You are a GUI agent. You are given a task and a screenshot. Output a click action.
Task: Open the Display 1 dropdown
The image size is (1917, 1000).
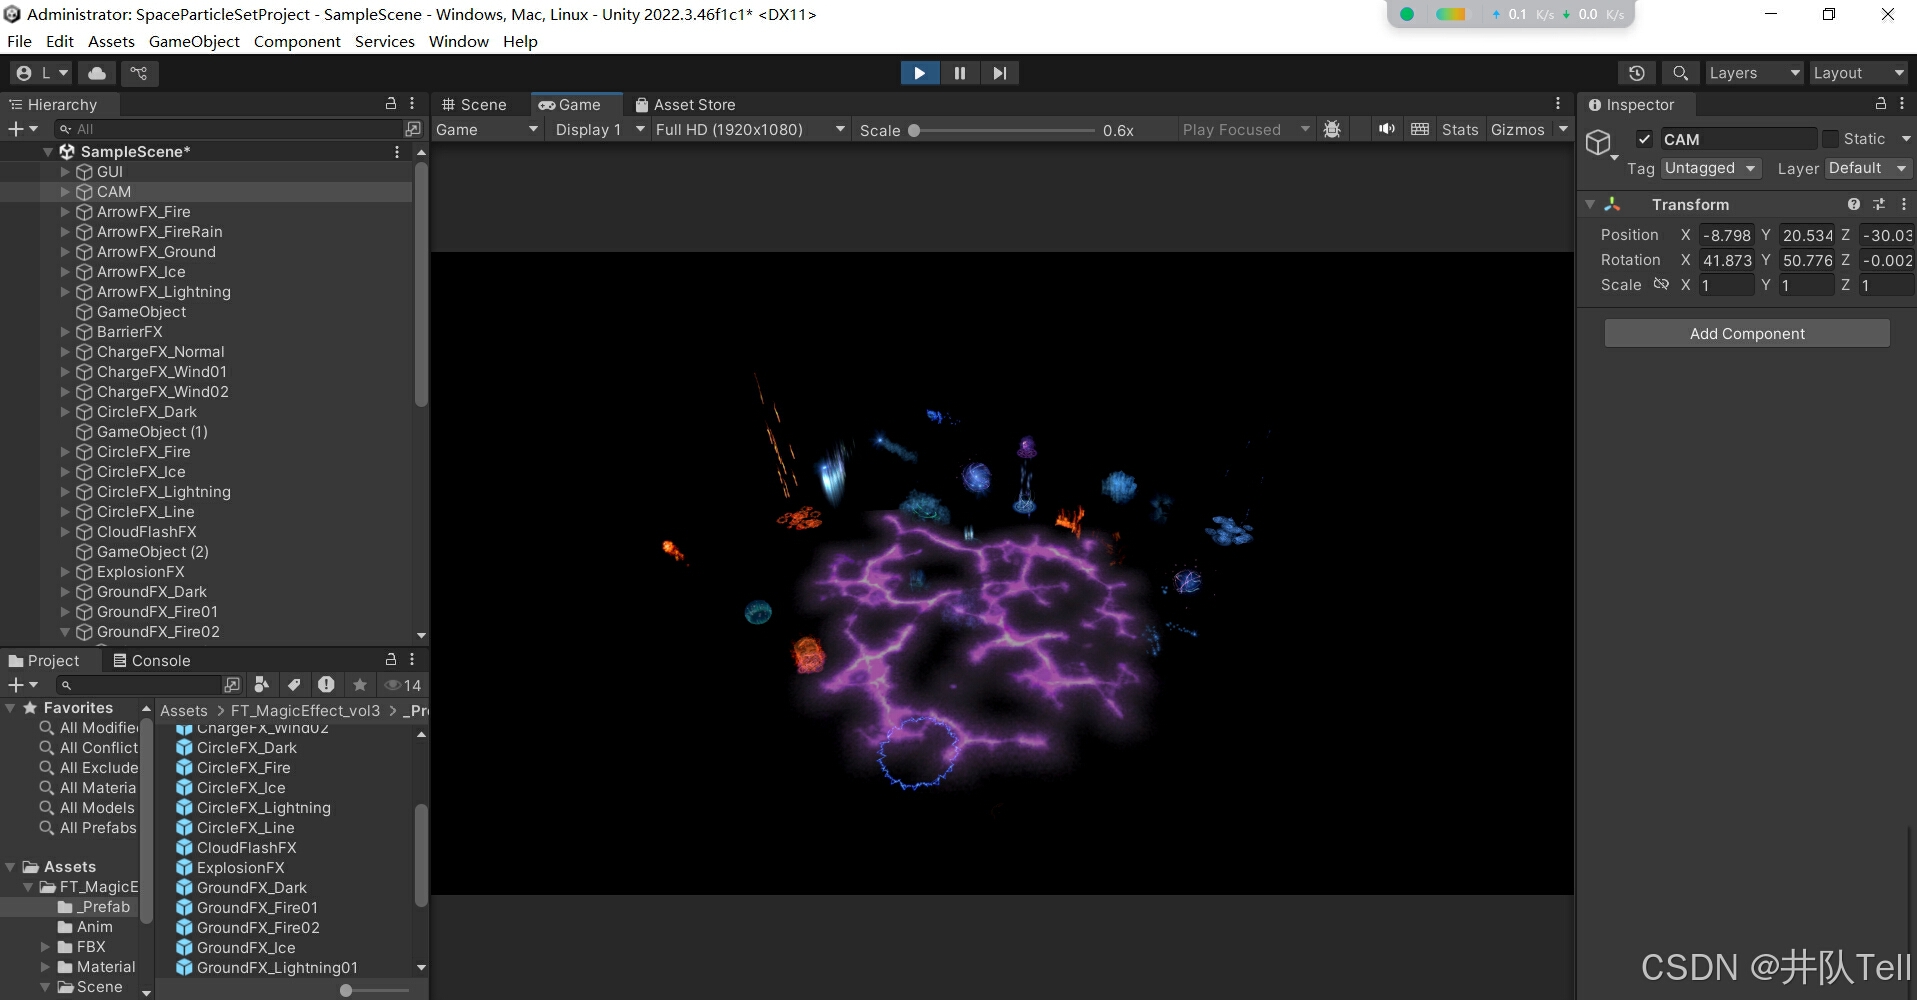[600, 130]
